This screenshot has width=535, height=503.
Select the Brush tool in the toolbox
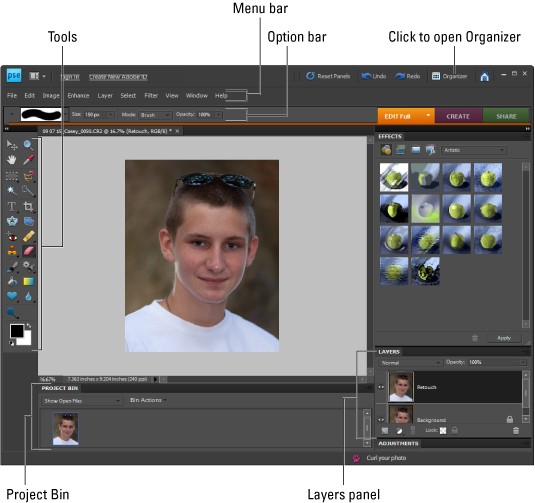12,266
